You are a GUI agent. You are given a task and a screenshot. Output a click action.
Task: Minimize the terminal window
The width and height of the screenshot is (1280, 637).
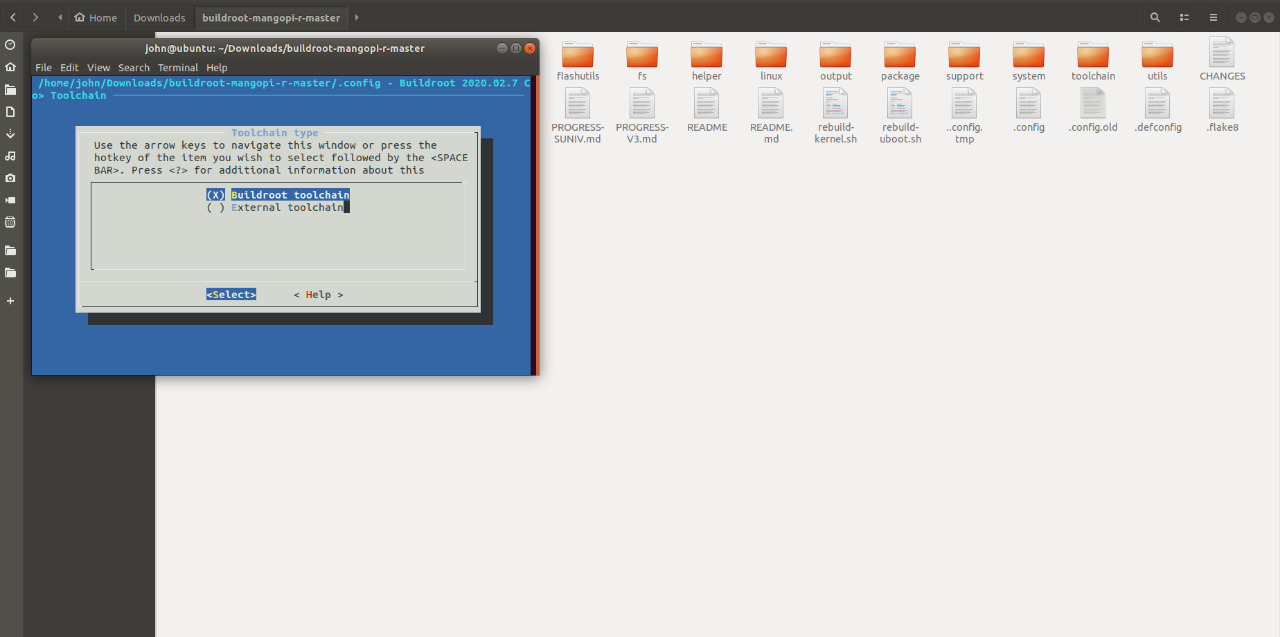(502, 48)
